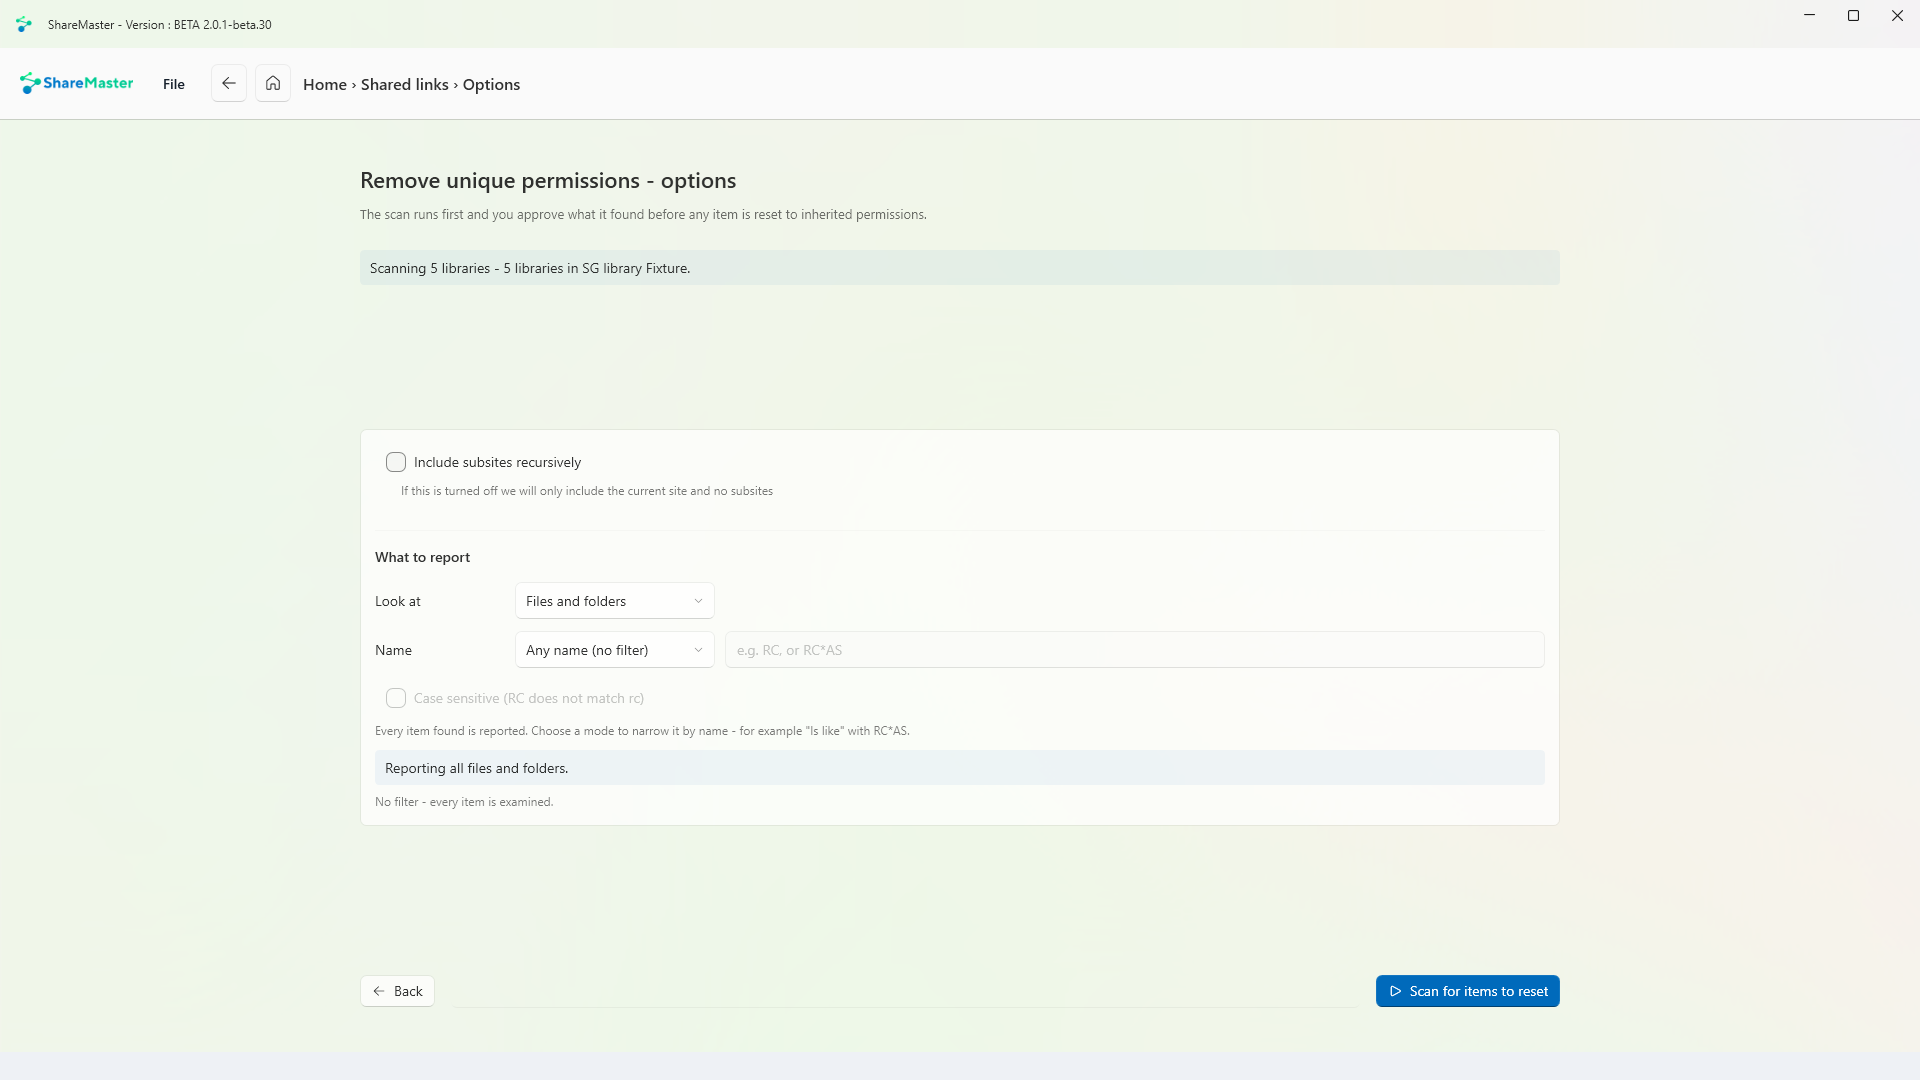This screenshot has height=1080, width=1920.
Task: Enable Include subsites recursively checkbox
Action: [396, 462]
